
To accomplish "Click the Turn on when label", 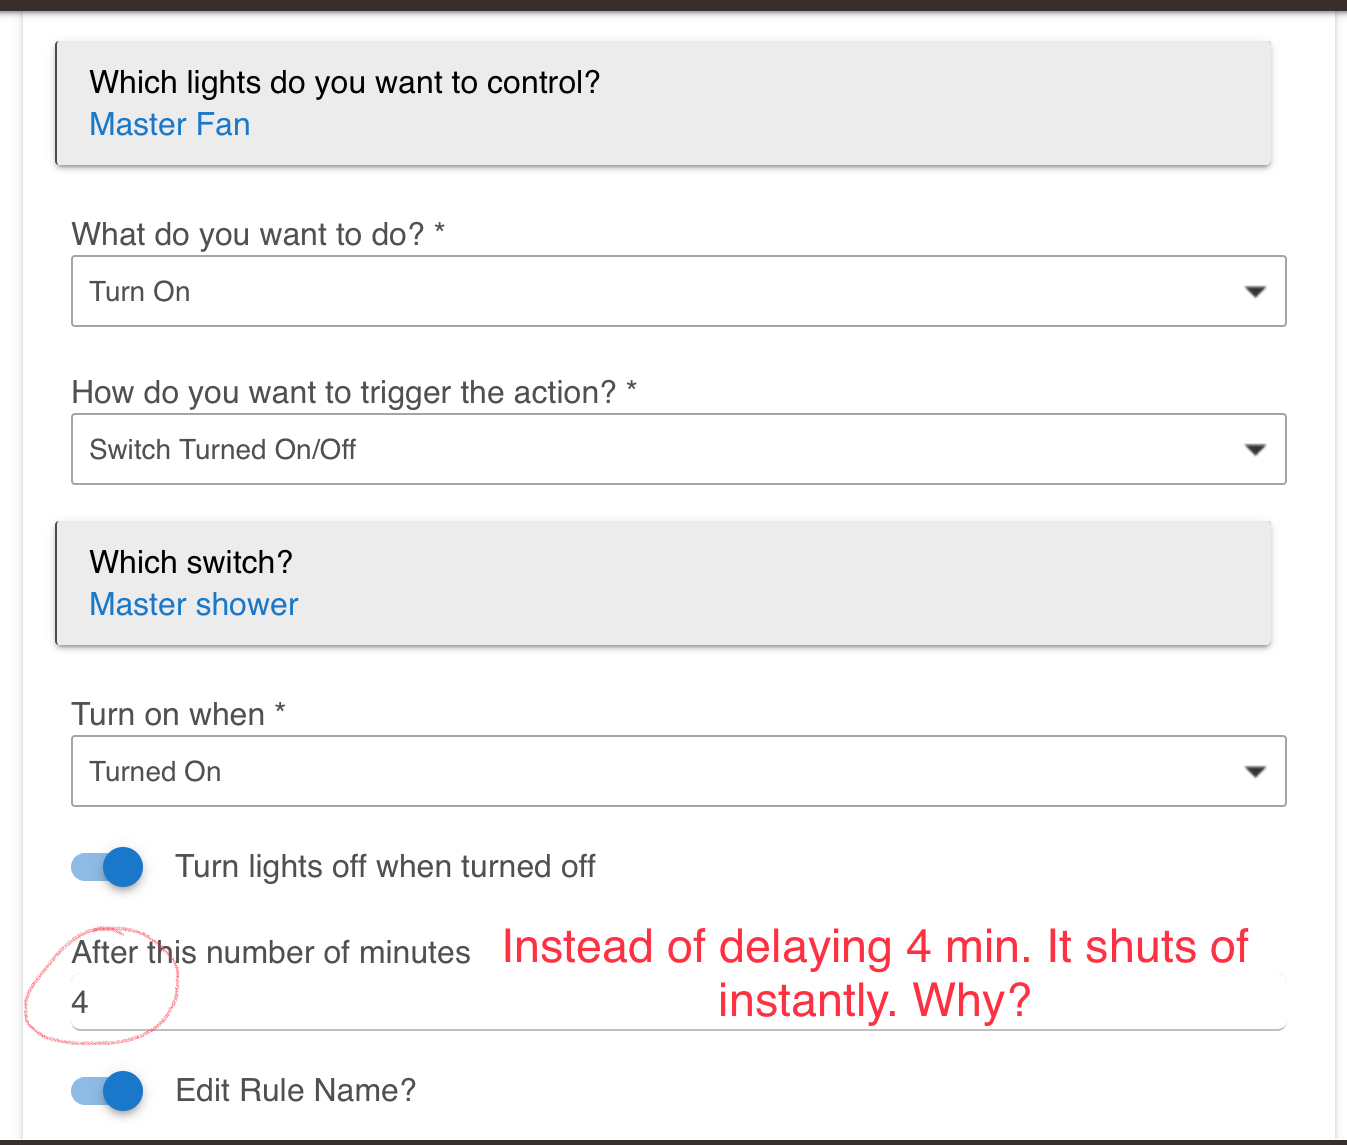I will point(178,715).
